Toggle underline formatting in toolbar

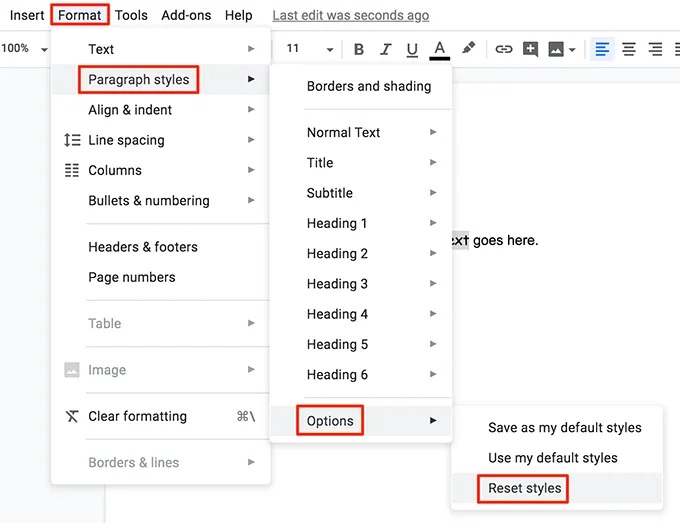(x=412, y=49)
